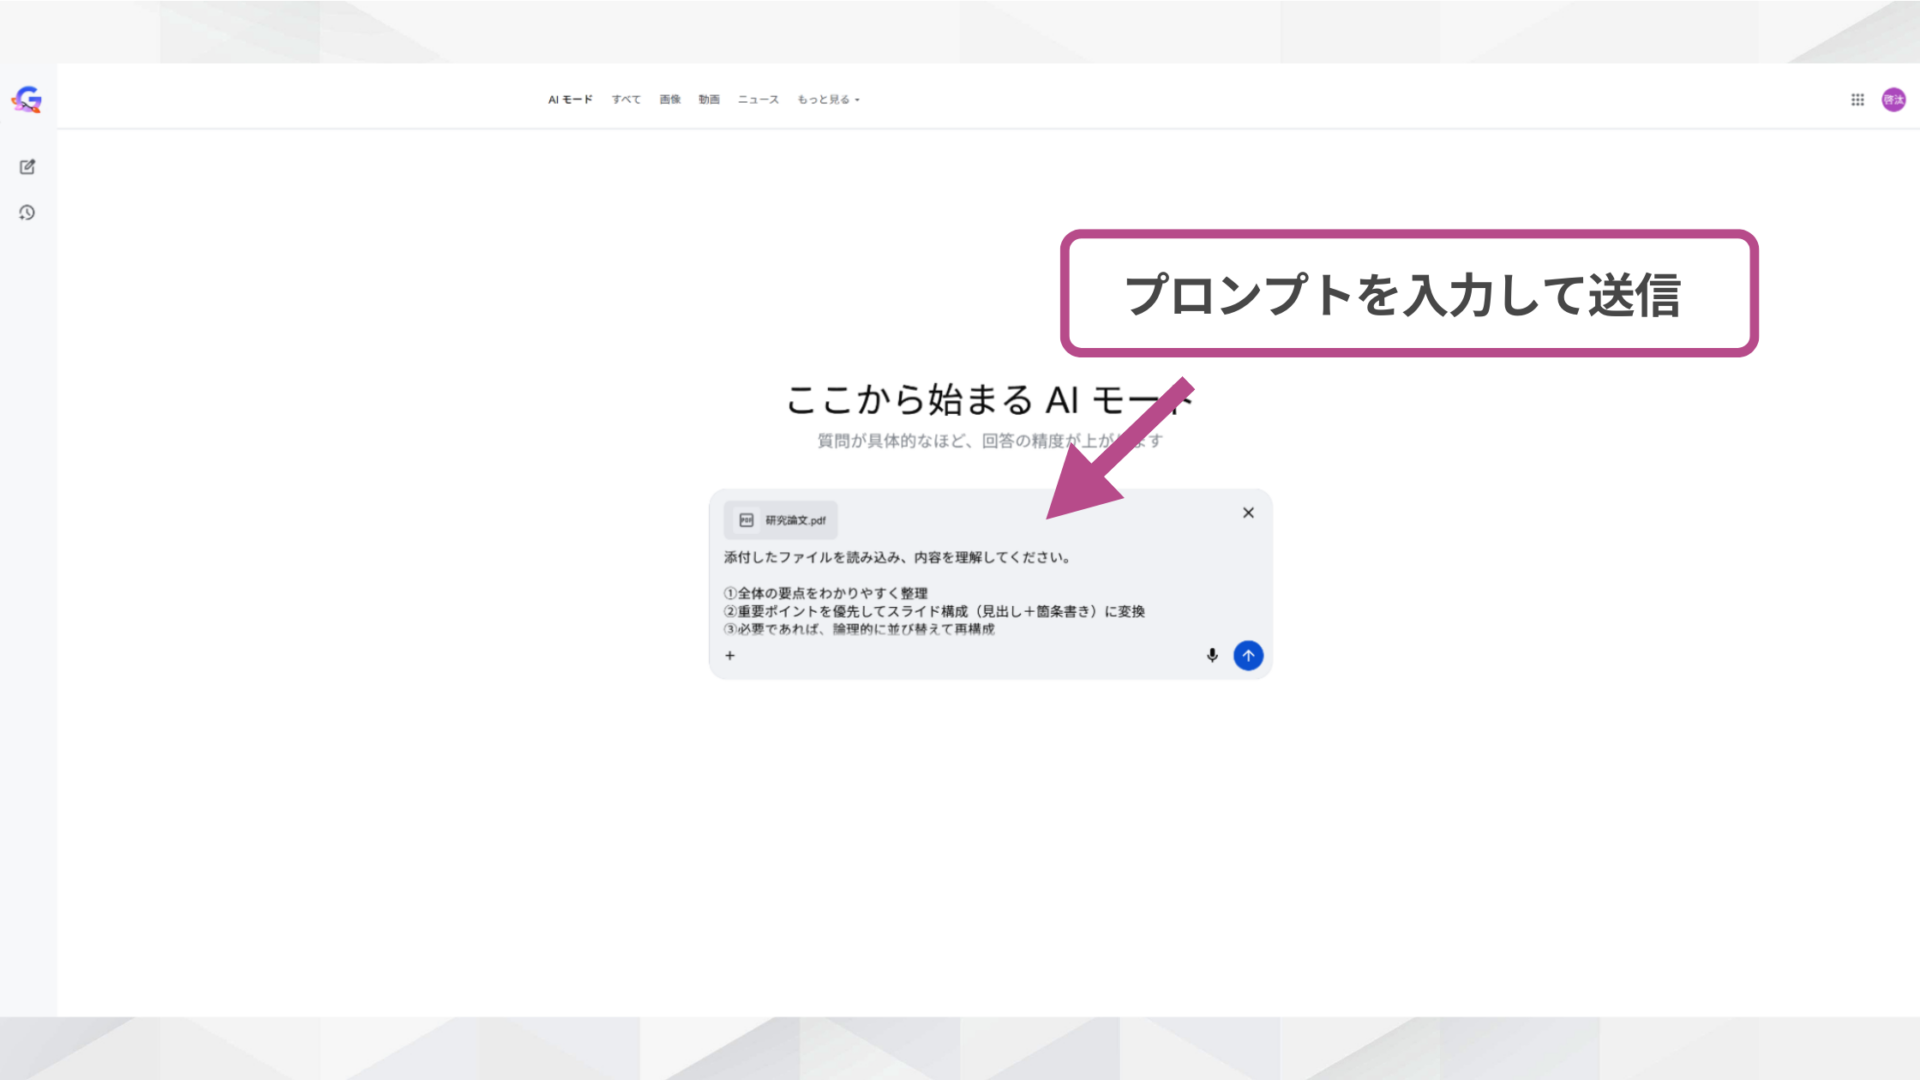This screenshot has height=1080, width=1920.
Task: Open search history with the clock icon
Action: [27, 212]
